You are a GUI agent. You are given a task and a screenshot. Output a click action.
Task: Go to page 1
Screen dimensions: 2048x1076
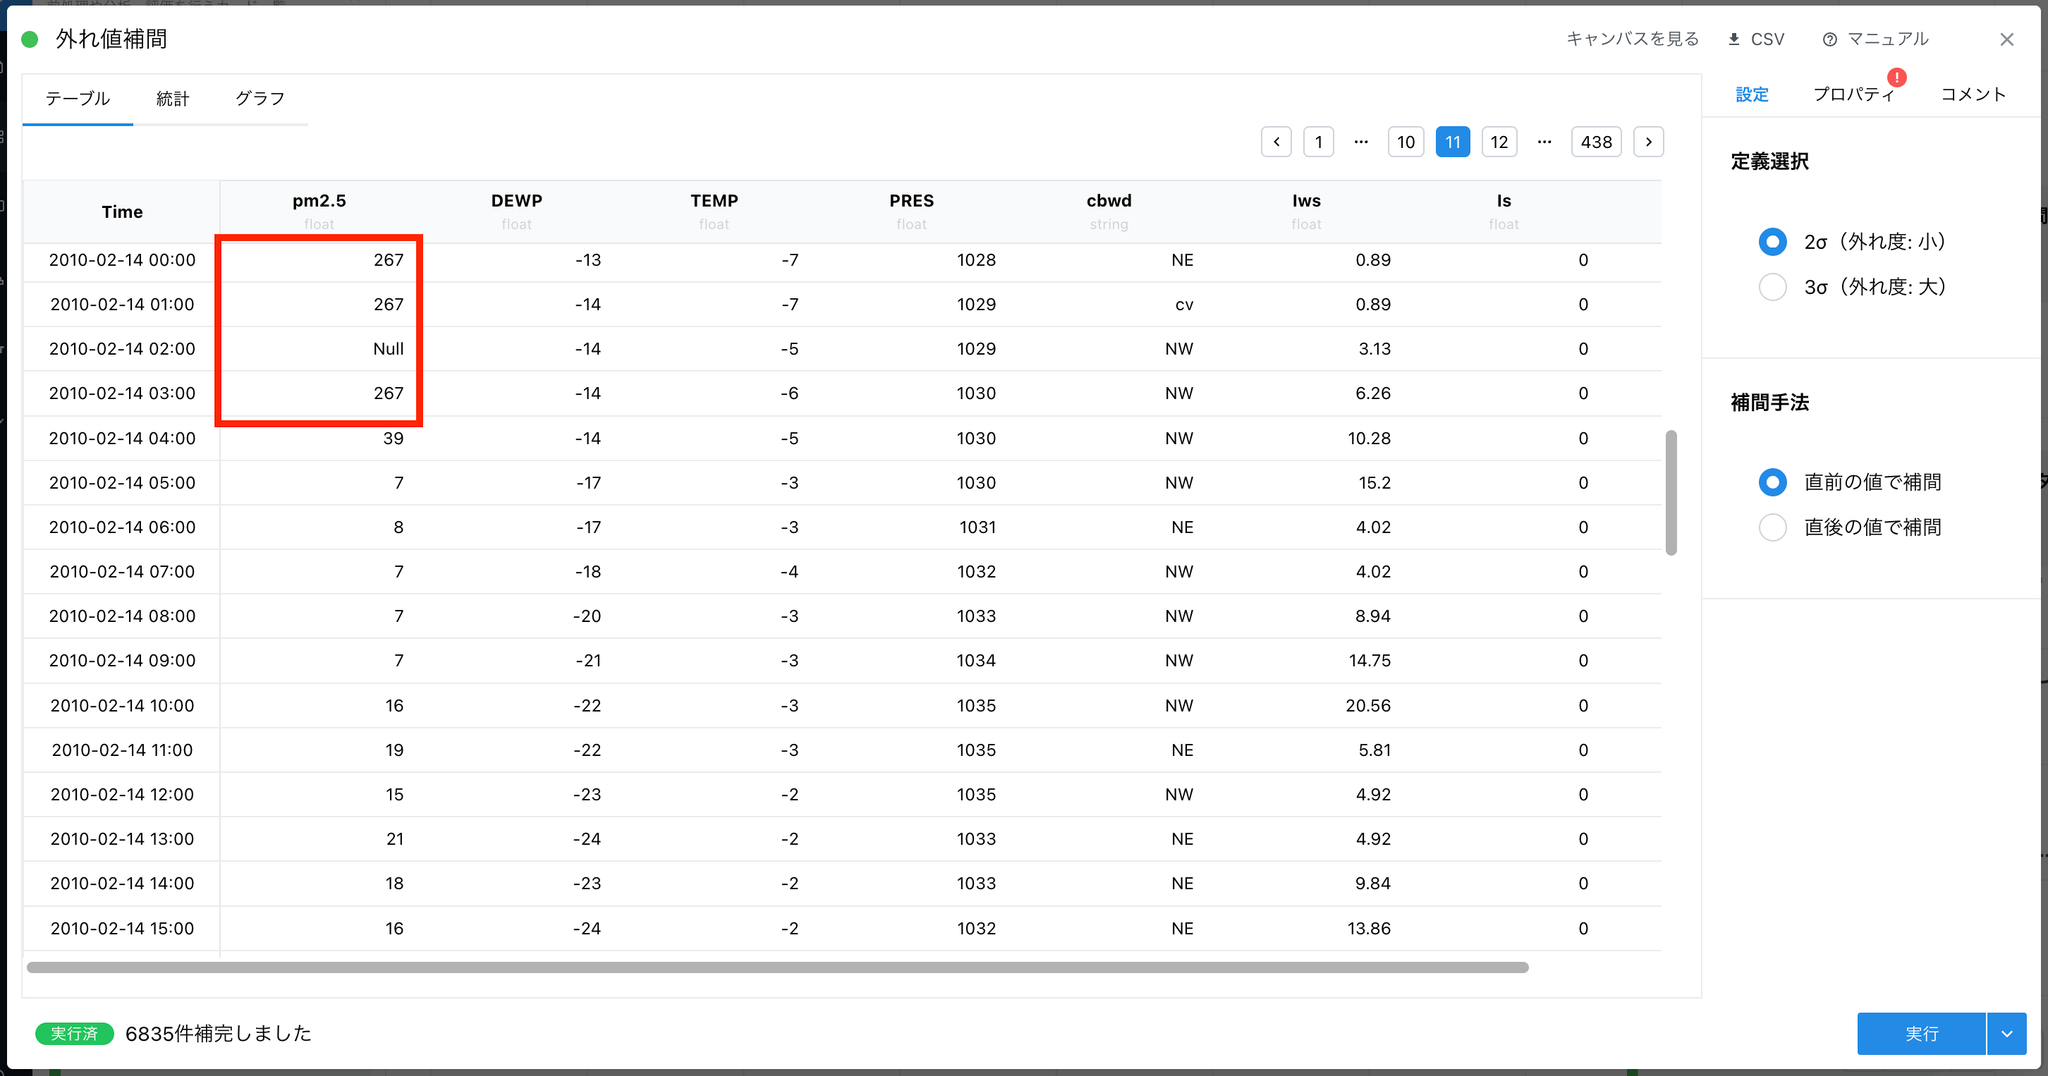(x=1319, y=142)
